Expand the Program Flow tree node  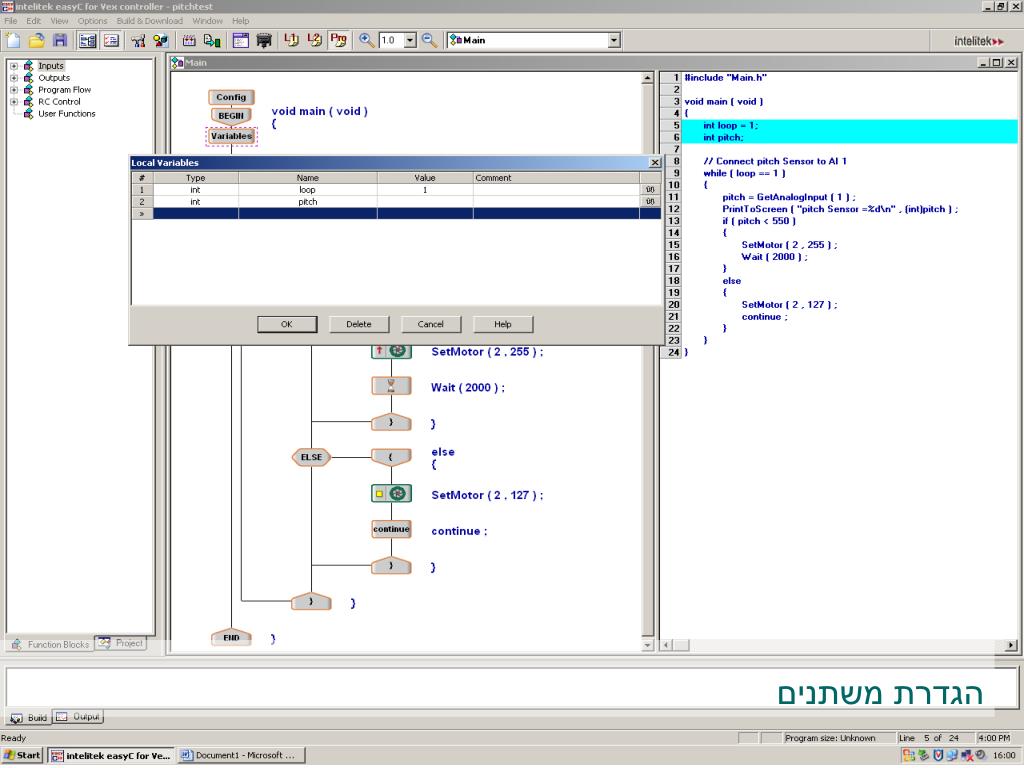[x=14, y=89]
